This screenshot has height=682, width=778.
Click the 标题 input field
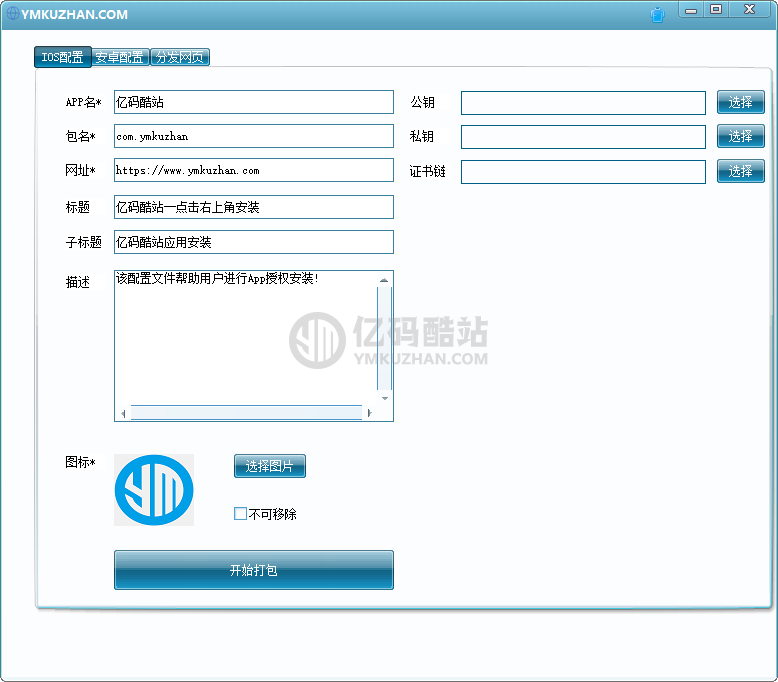click(x=254, y=207)
